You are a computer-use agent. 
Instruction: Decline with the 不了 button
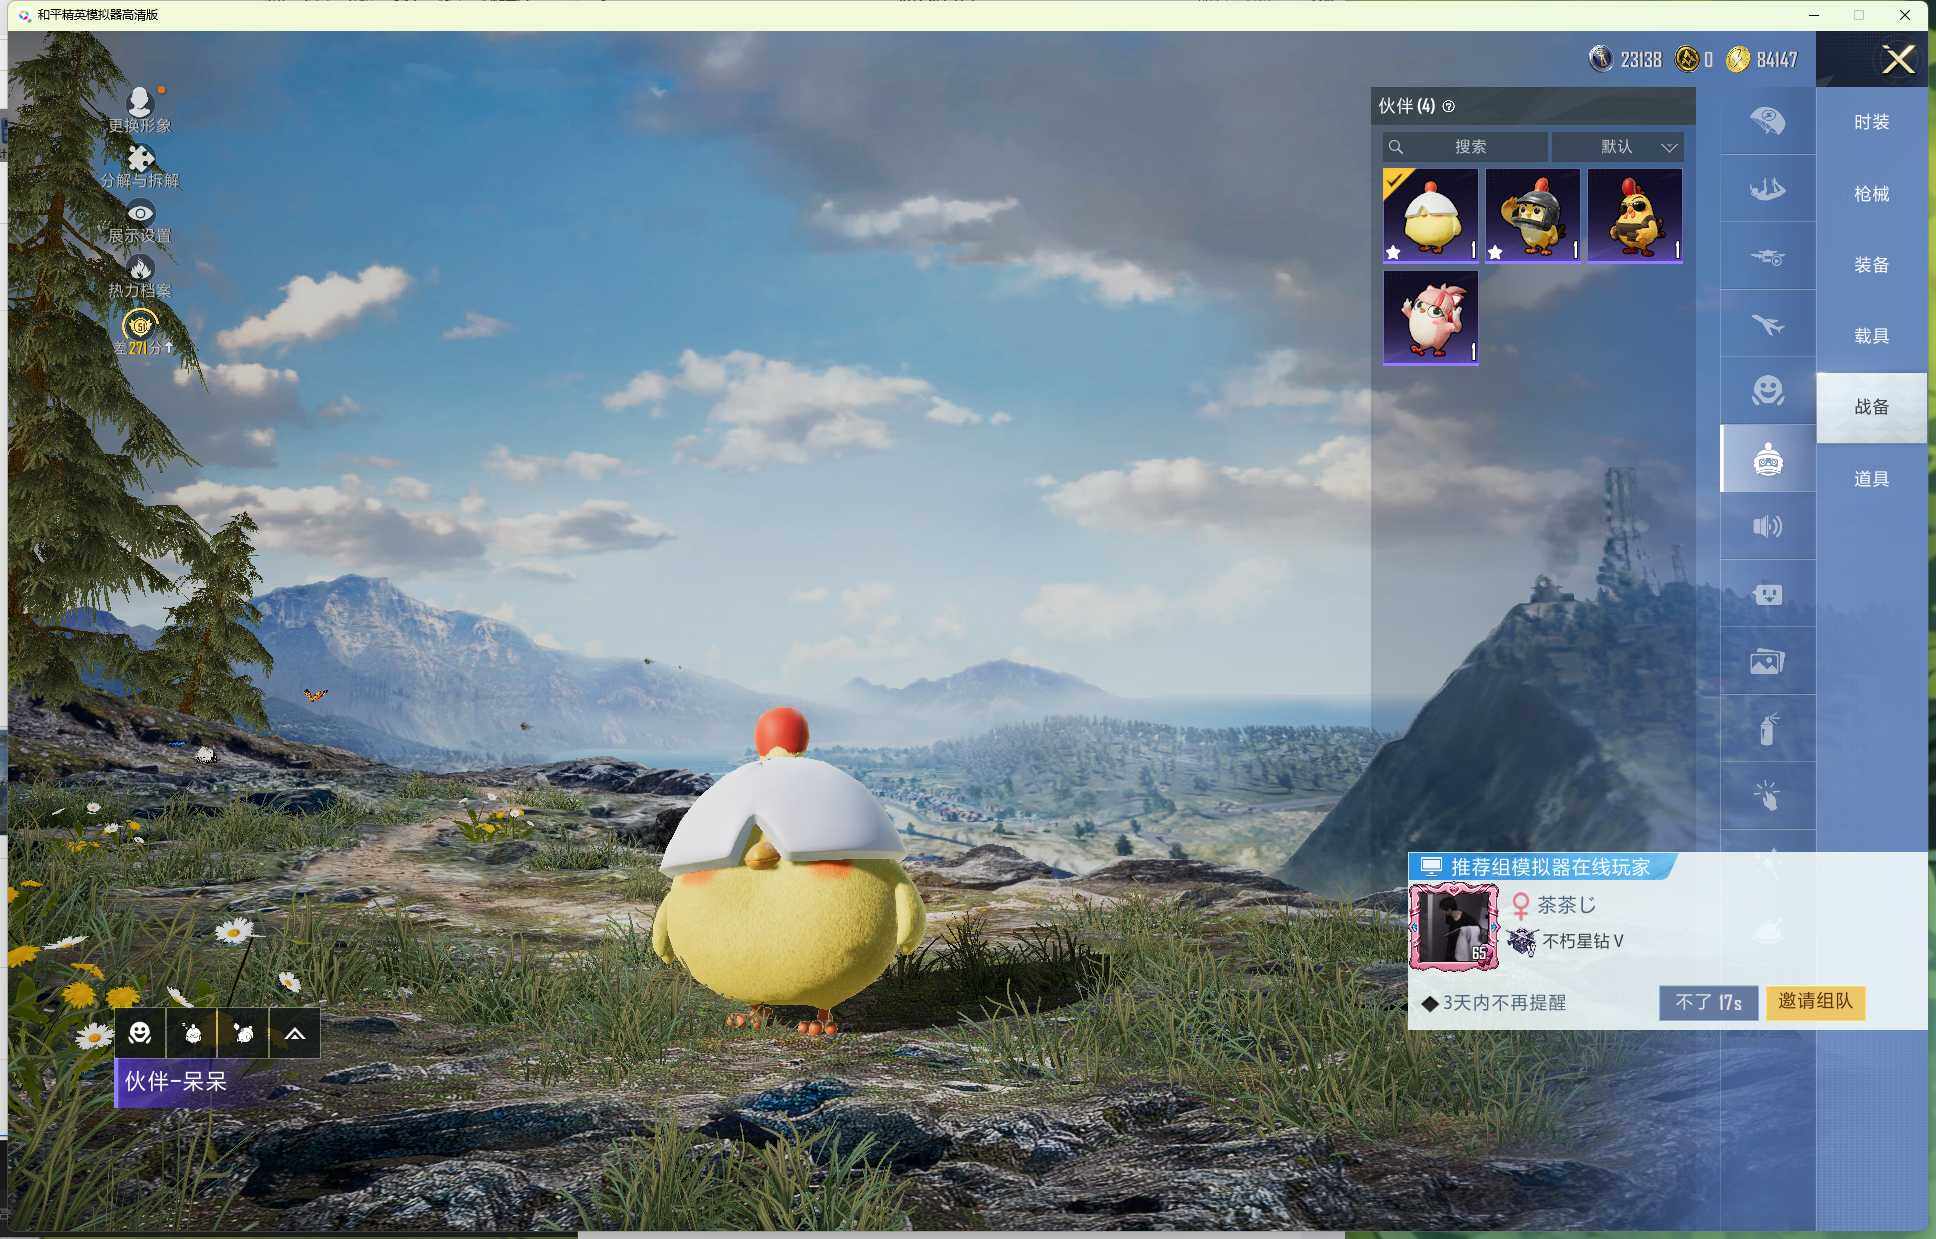(1707, 1002)
